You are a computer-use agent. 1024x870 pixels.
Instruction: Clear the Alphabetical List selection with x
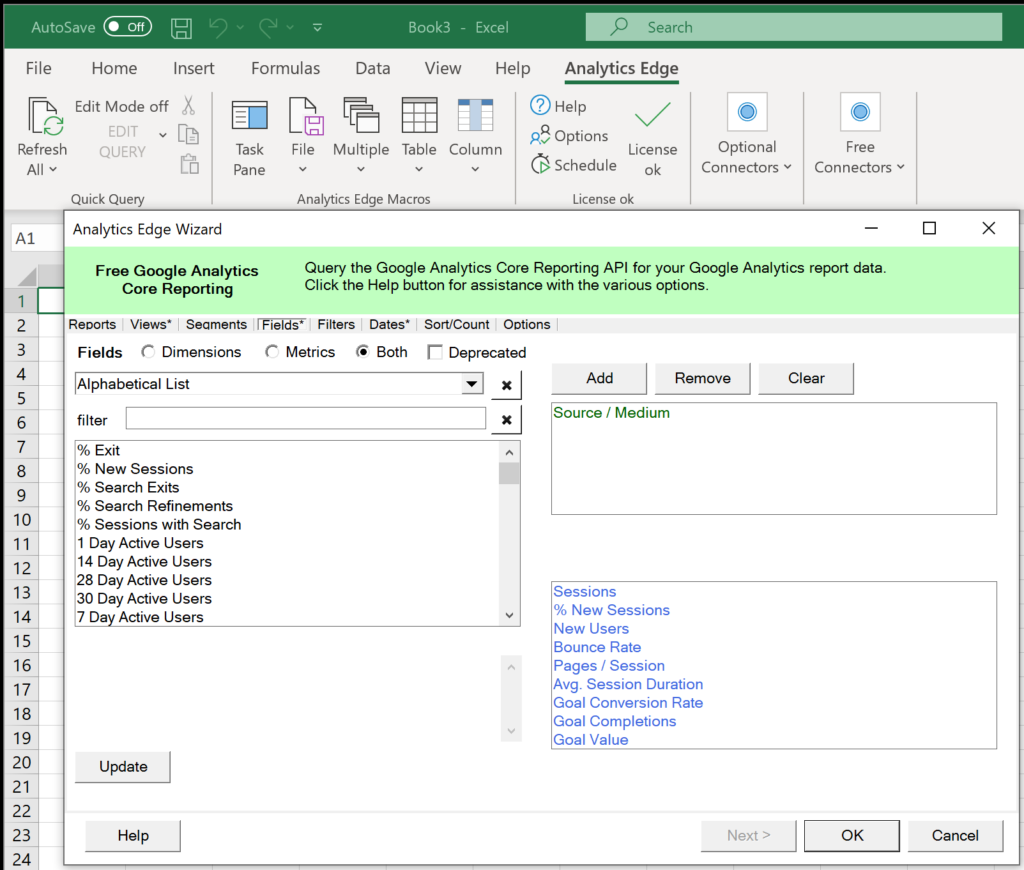pyautogui.click(x=506, y=385)
